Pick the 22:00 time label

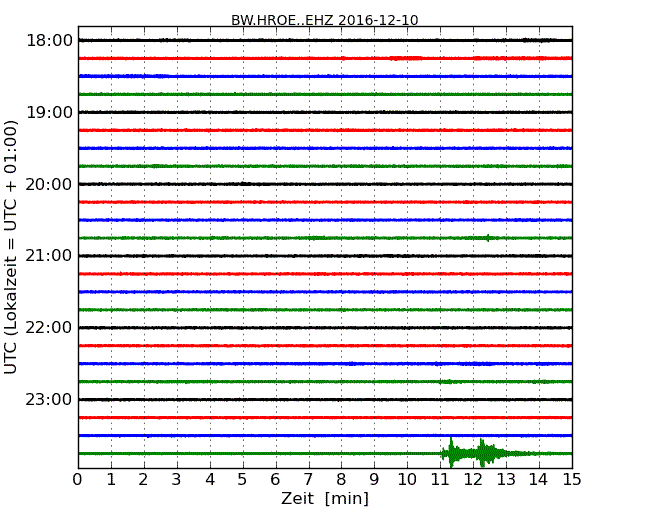point(49,328)
